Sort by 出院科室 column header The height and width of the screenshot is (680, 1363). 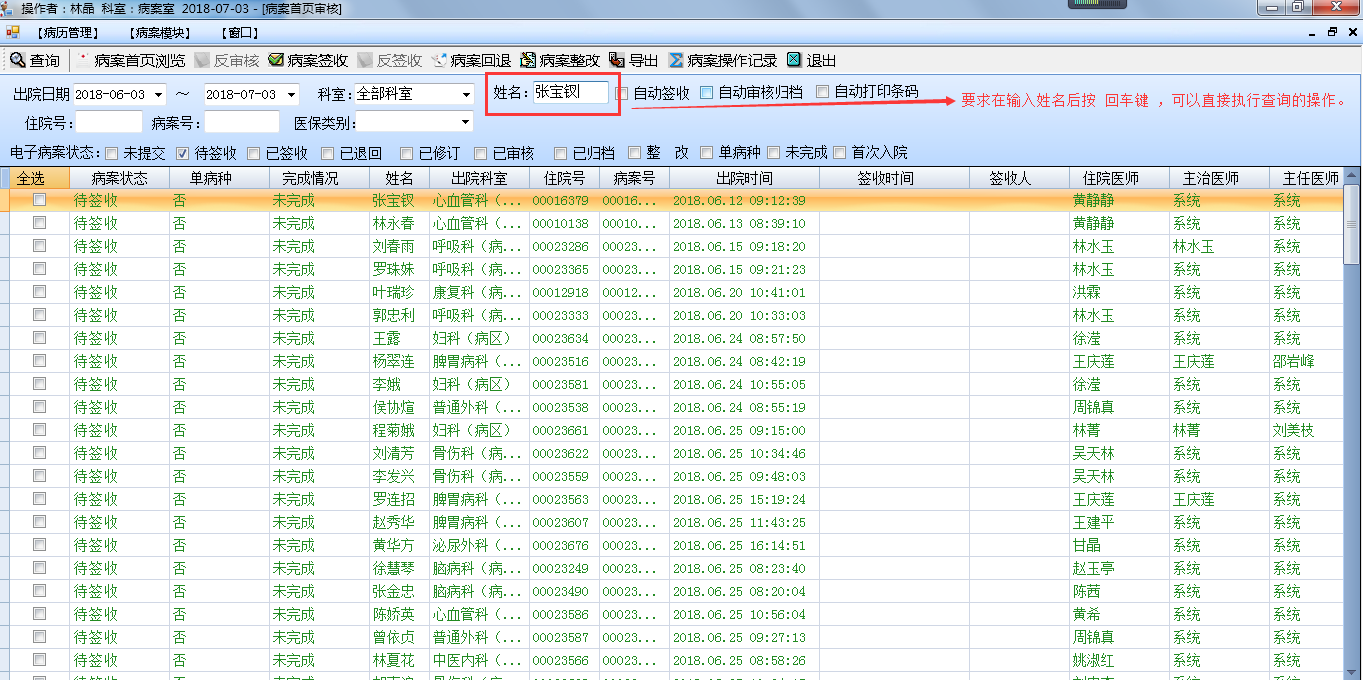pyautogui.click(x=479, y=178)
